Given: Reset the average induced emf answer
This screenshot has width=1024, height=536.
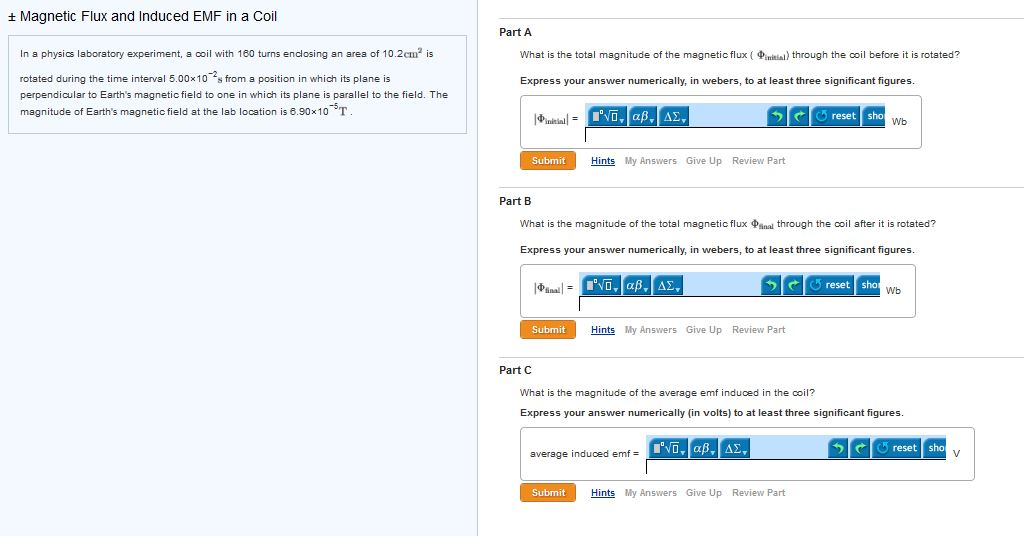Looking at the screenshot, I should tap(897, 448).
